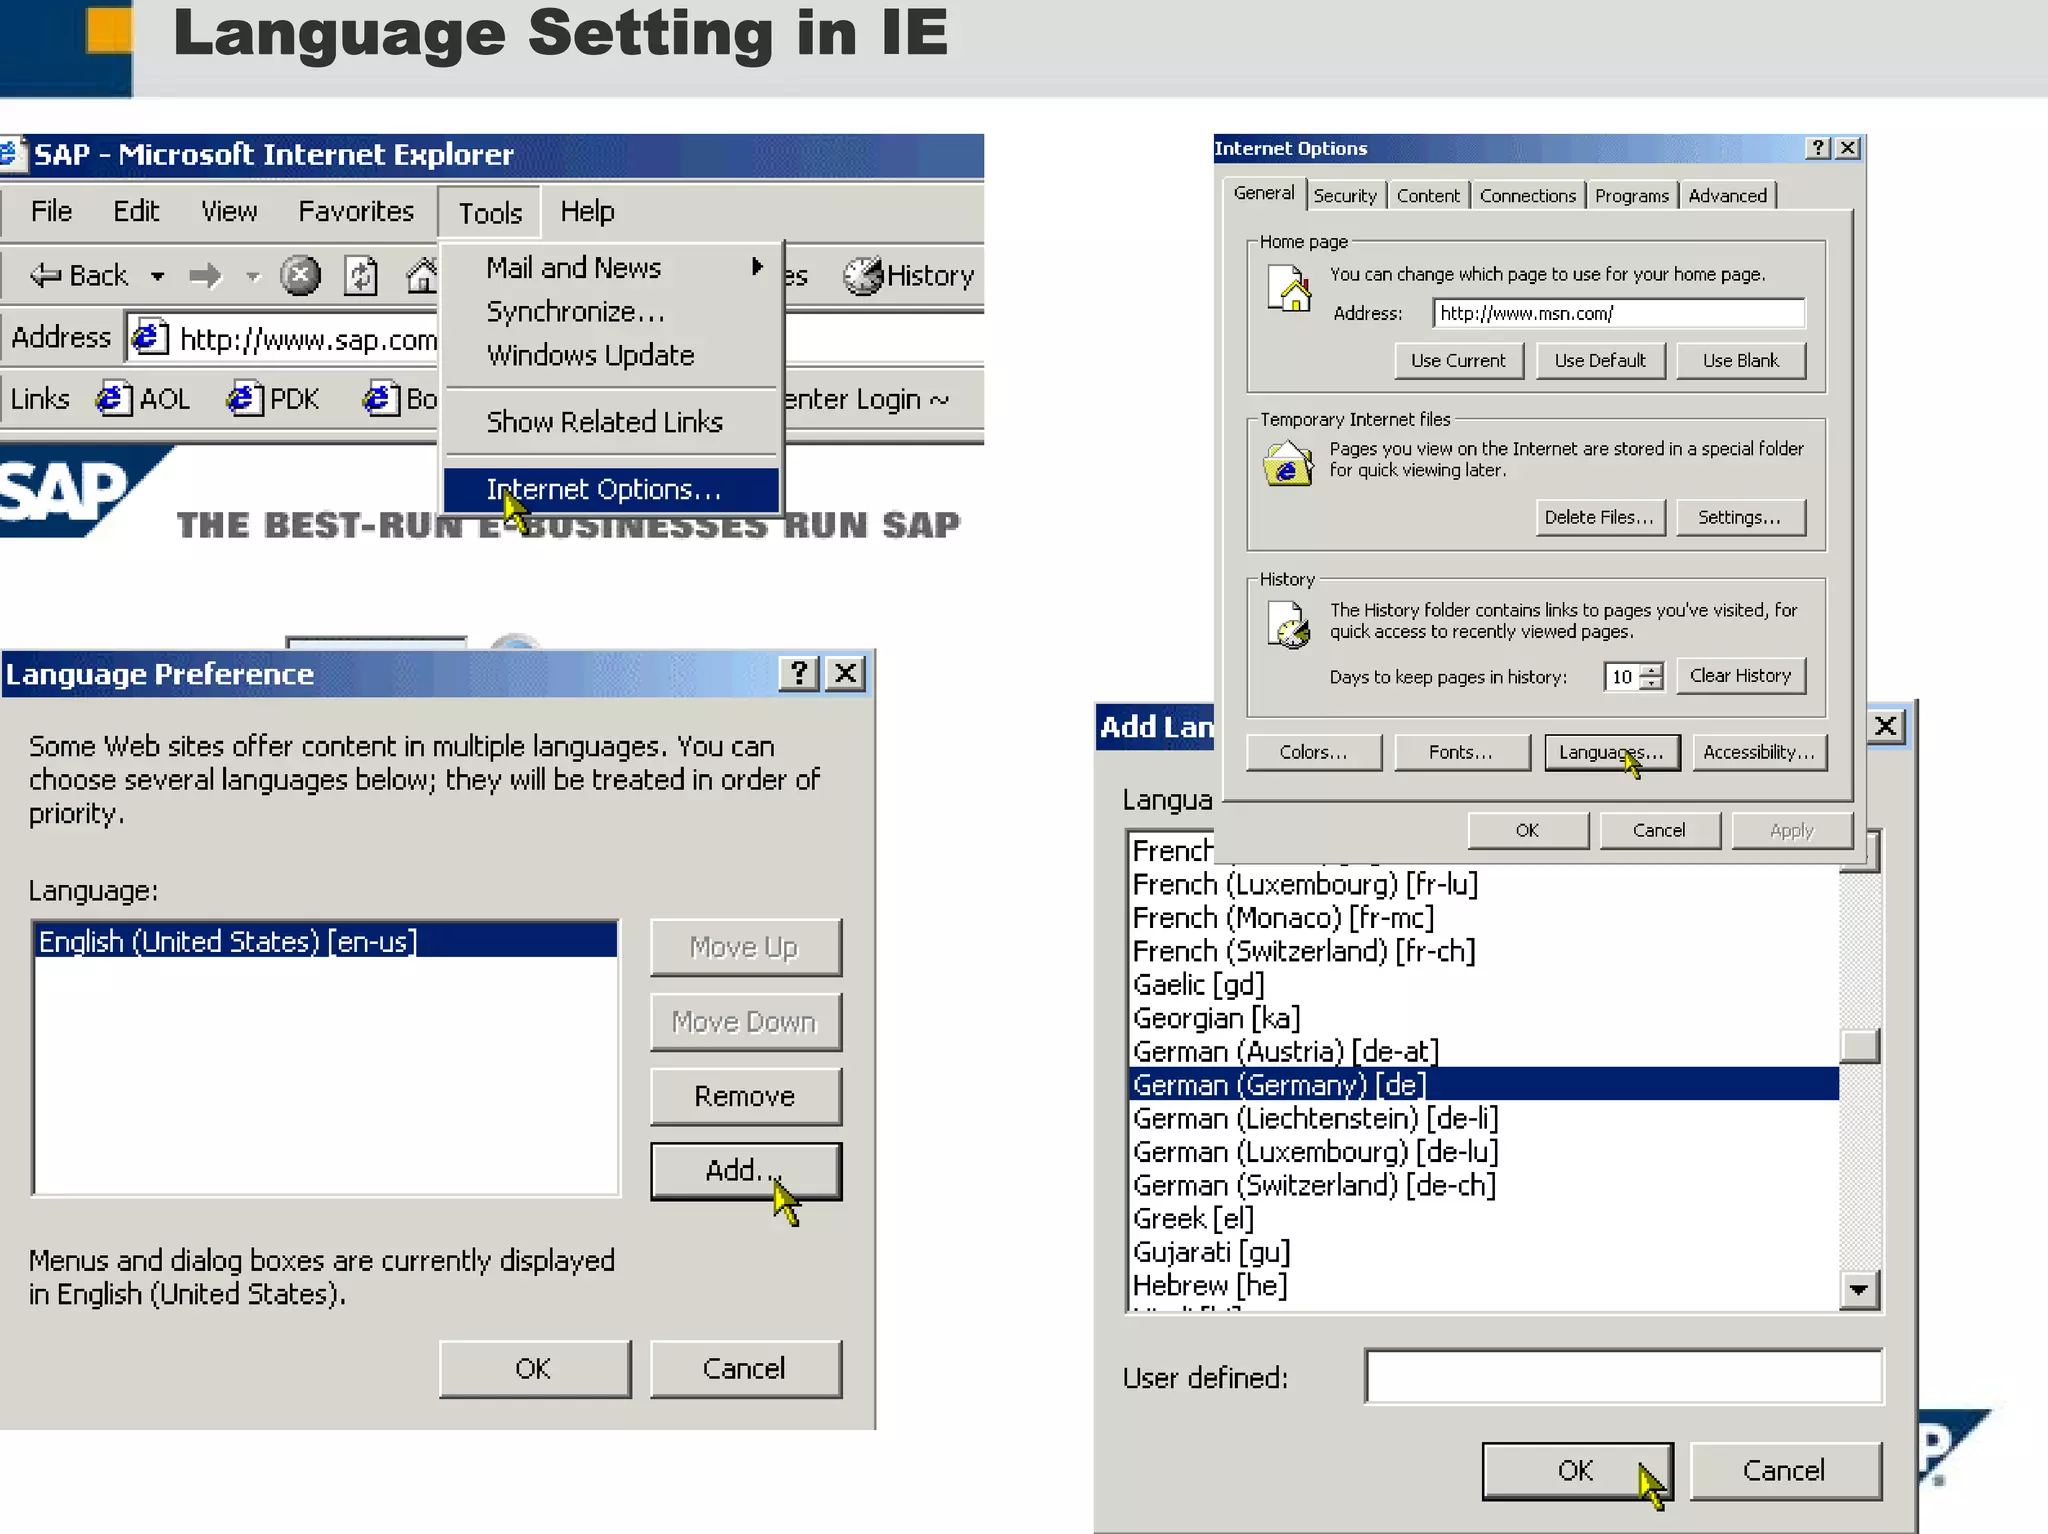2048x1534 pixels.
Task: Click the Clear History button
Action: click(1741, 676)
